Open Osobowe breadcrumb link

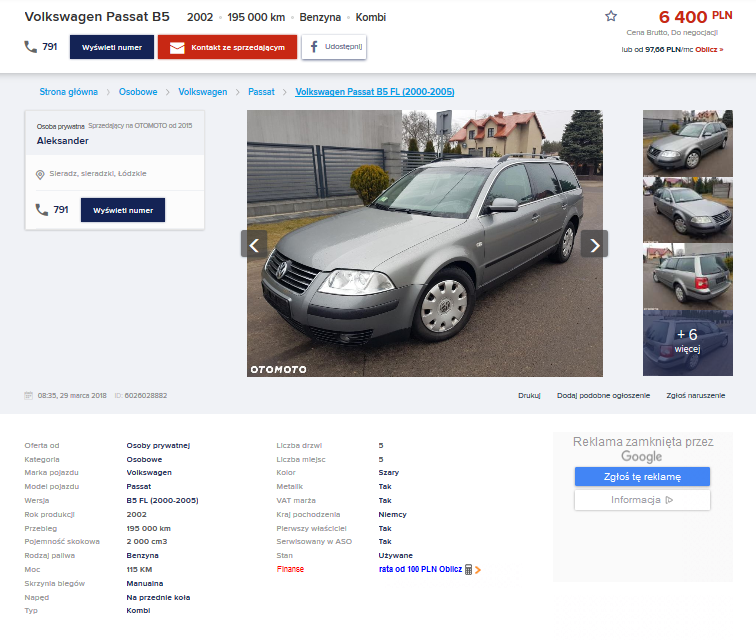coord(138,92)
